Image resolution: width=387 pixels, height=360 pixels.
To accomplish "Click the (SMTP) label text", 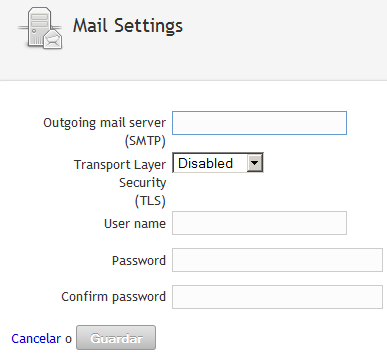I will click(145, 141).
